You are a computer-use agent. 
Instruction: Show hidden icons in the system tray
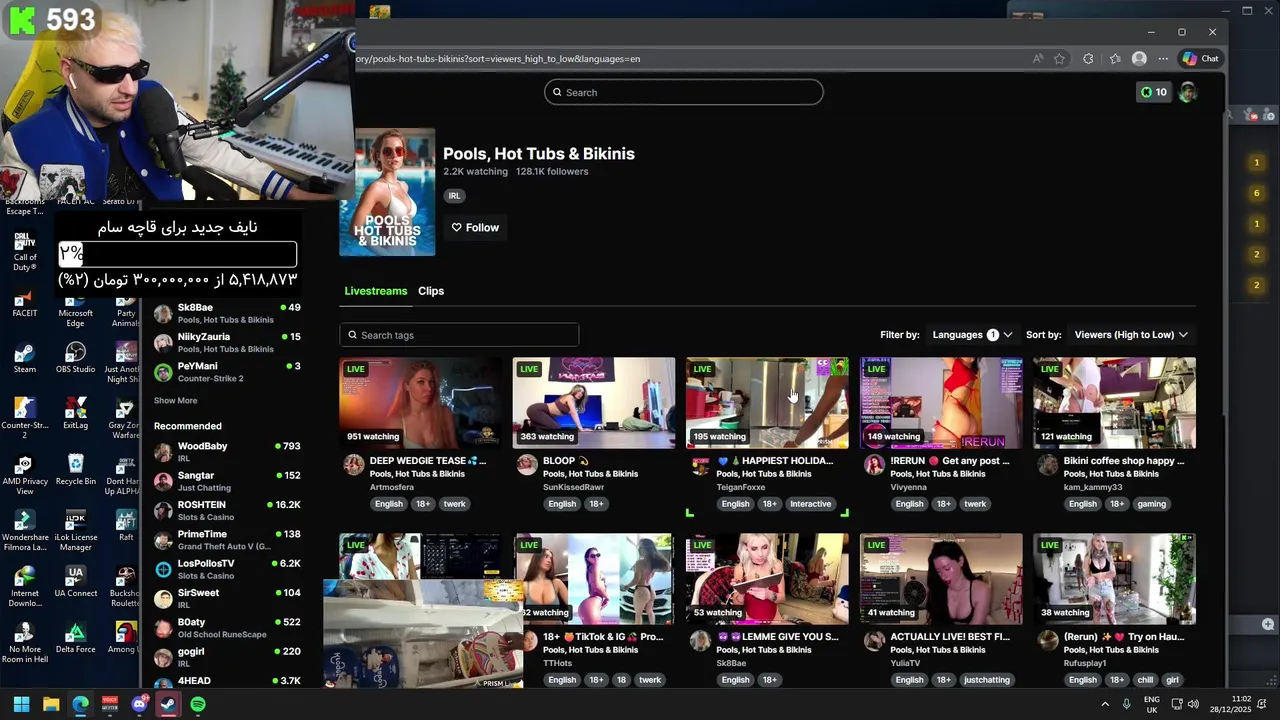point(1105,704)
